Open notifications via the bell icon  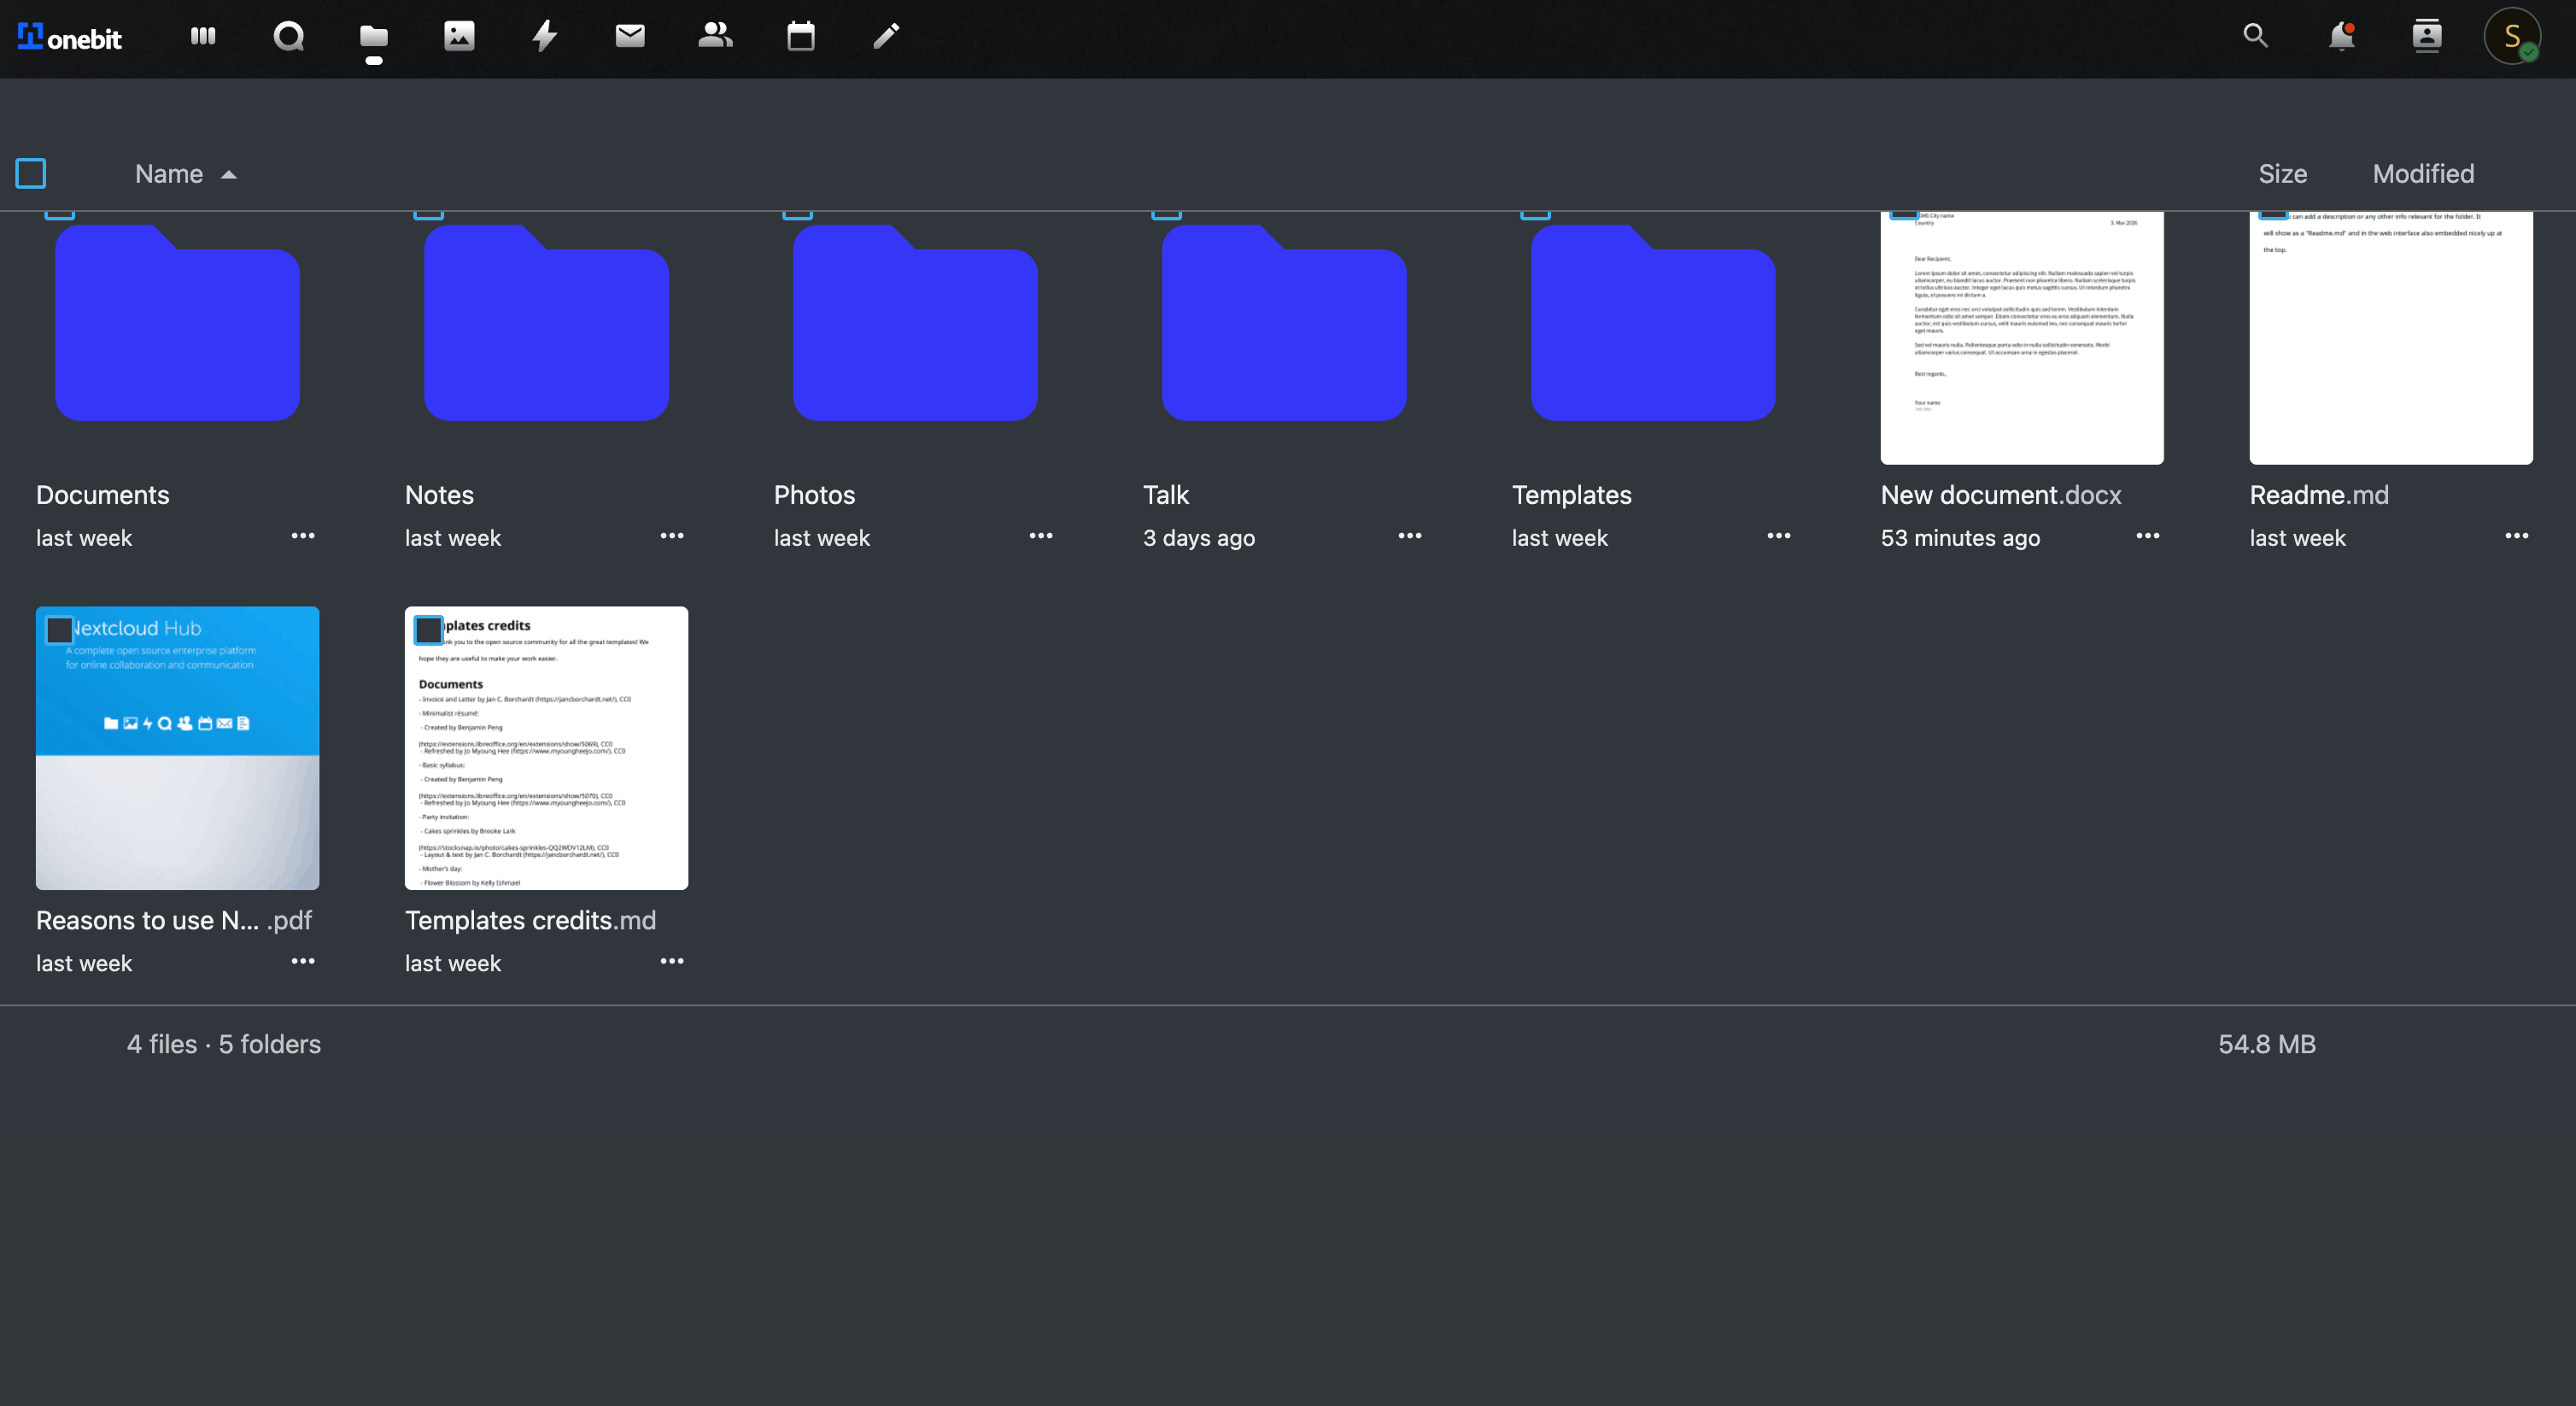(2341, 36)
